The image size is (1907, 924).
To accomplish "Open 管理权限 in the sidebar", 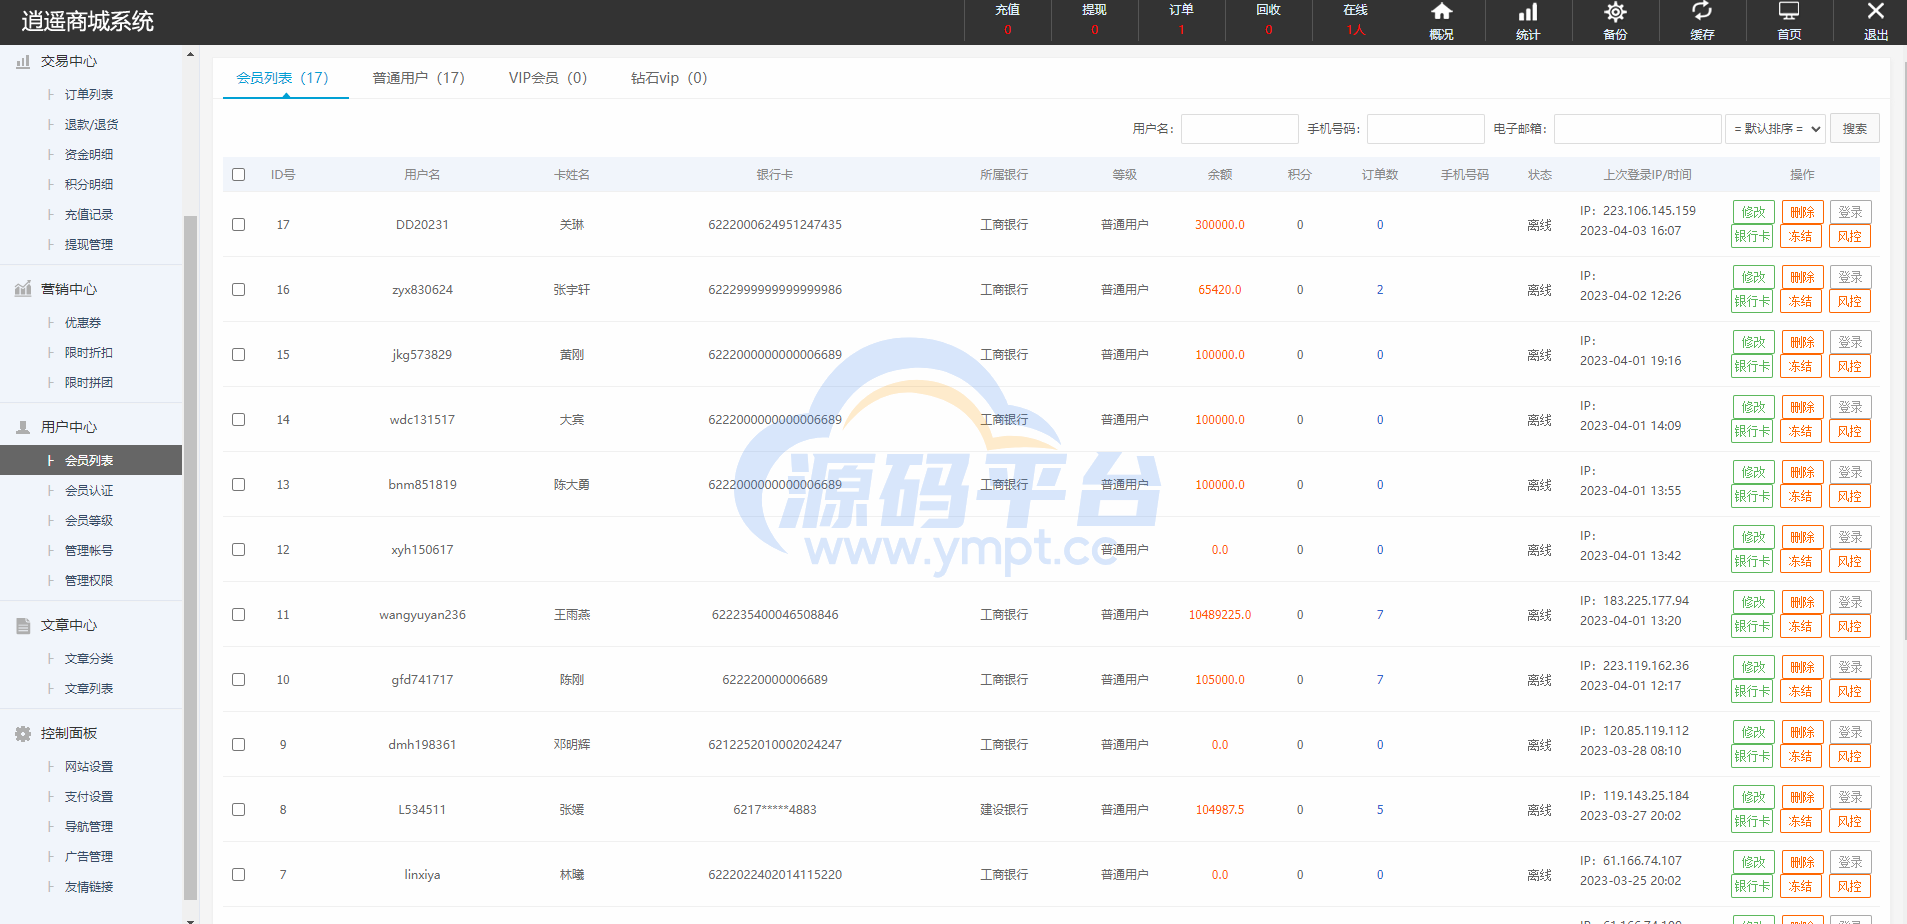I will [89, 580].
